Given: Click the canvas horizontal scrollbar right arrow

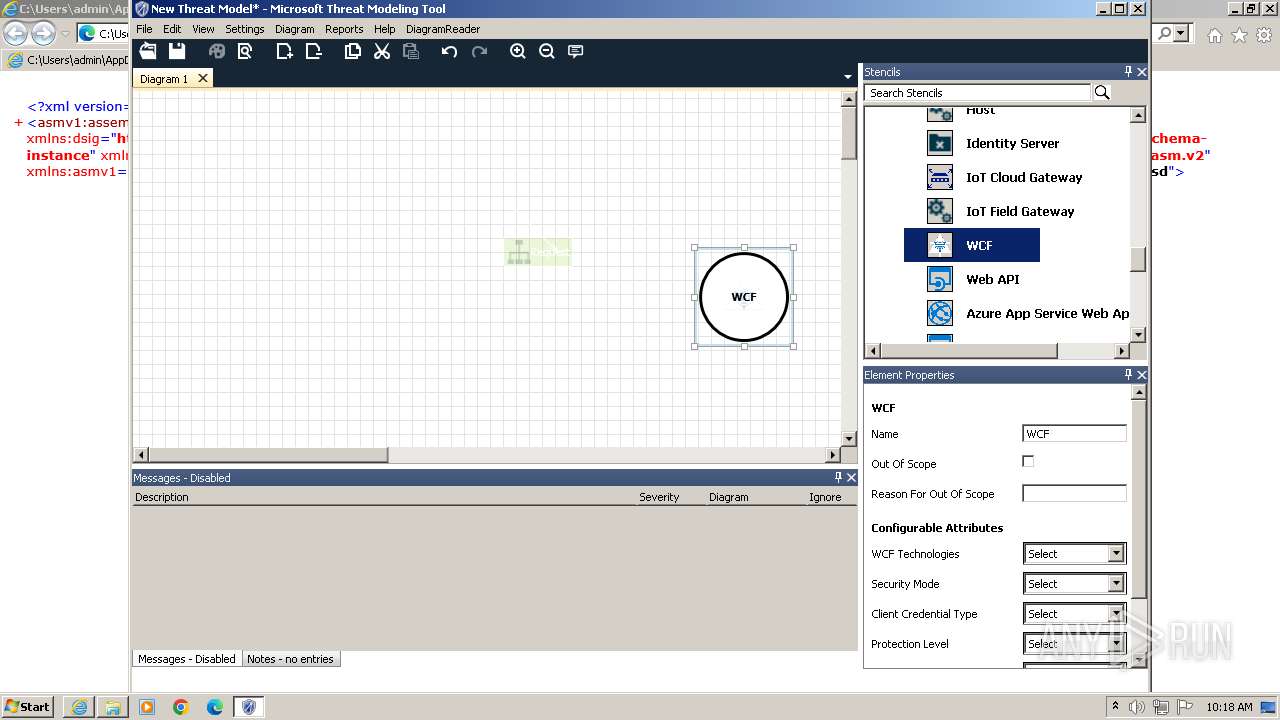Looking at the screenshot, I should pyautogui.click(x=834, y=455).
